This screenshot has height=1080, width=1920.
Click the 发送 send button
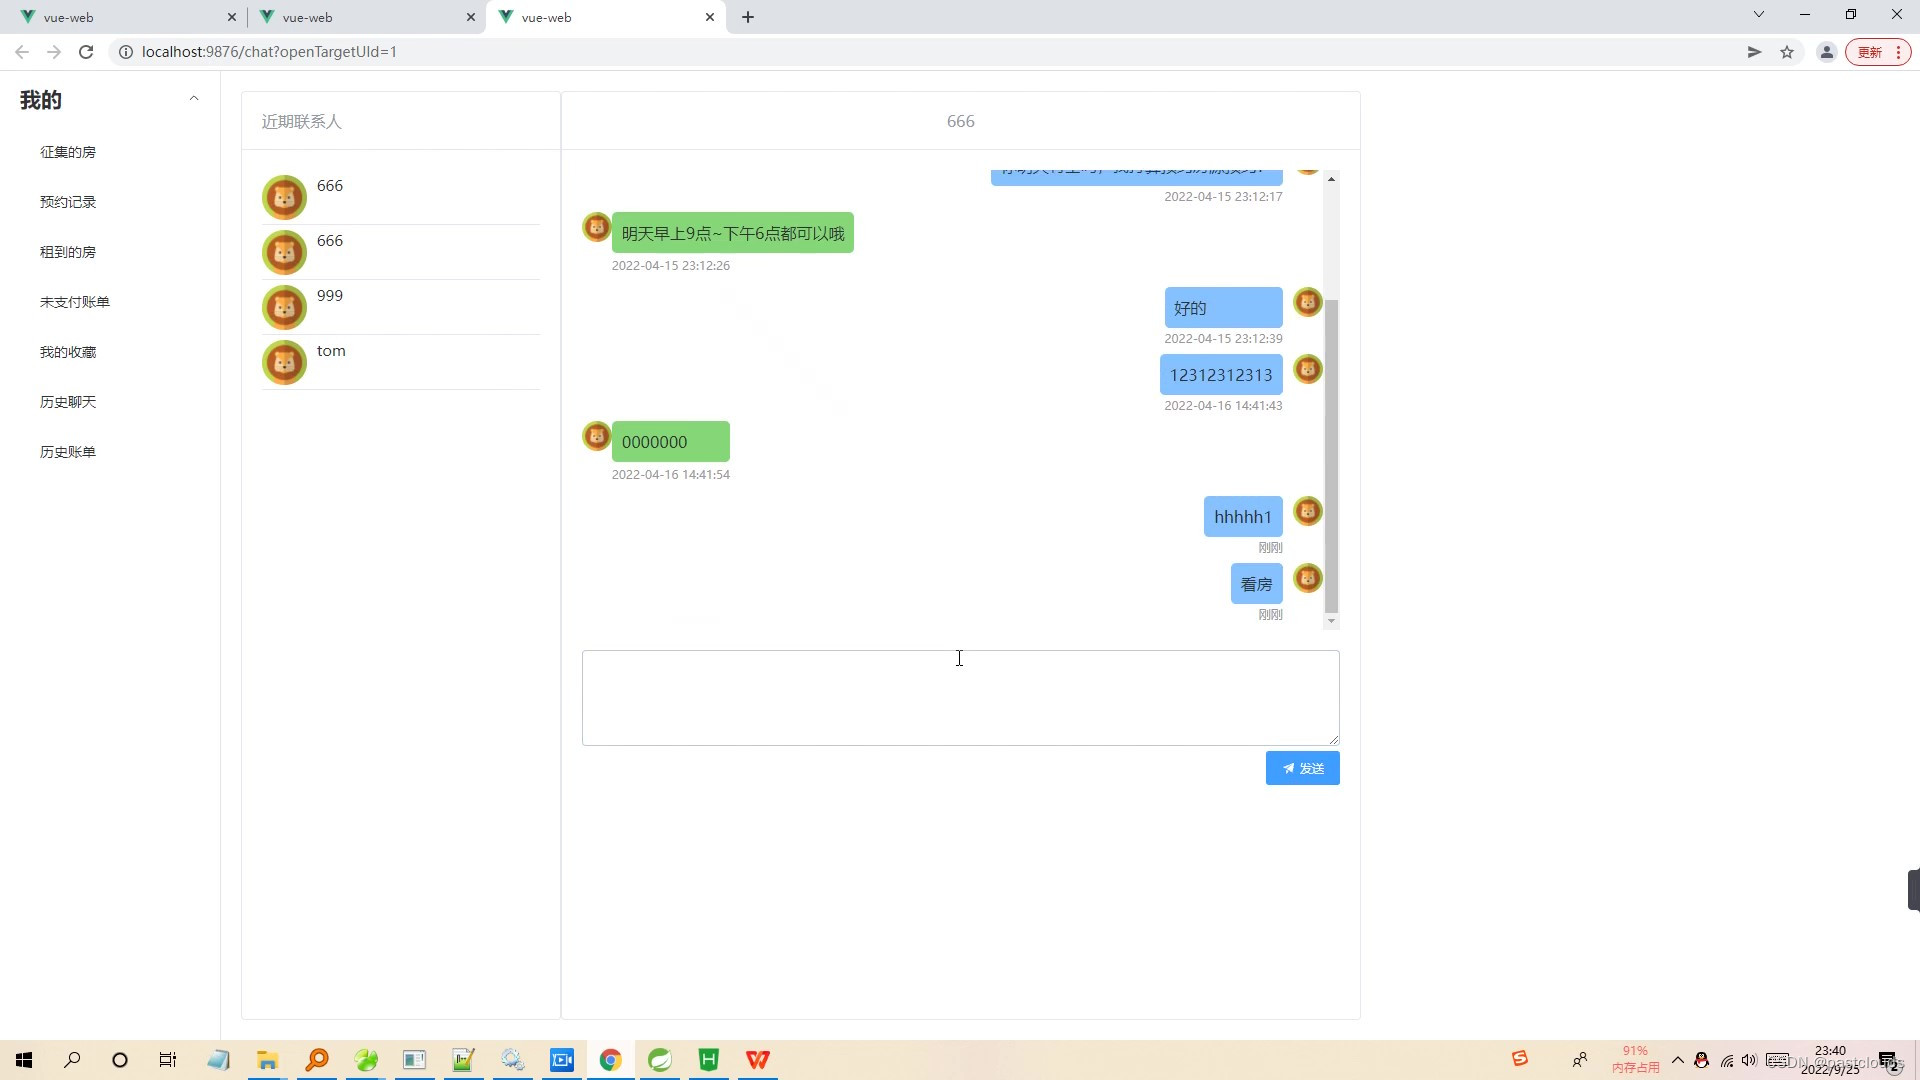pos(1301,768)
